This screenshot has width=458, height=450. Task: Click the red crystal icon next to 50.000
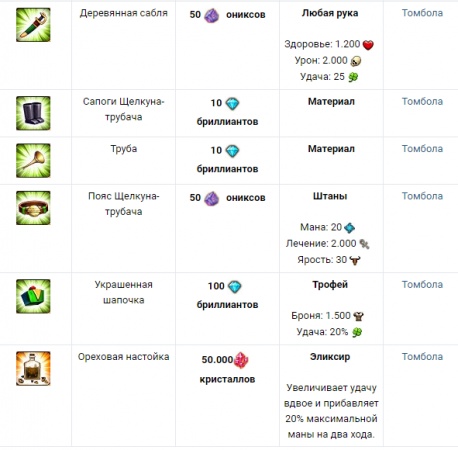click(241, 360)
